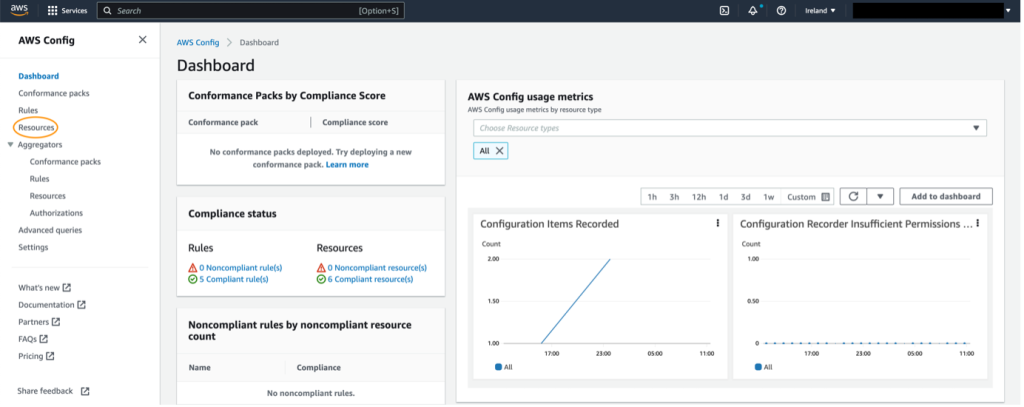Open 0 Noncompliant rule(s) link

click(240, 268)
